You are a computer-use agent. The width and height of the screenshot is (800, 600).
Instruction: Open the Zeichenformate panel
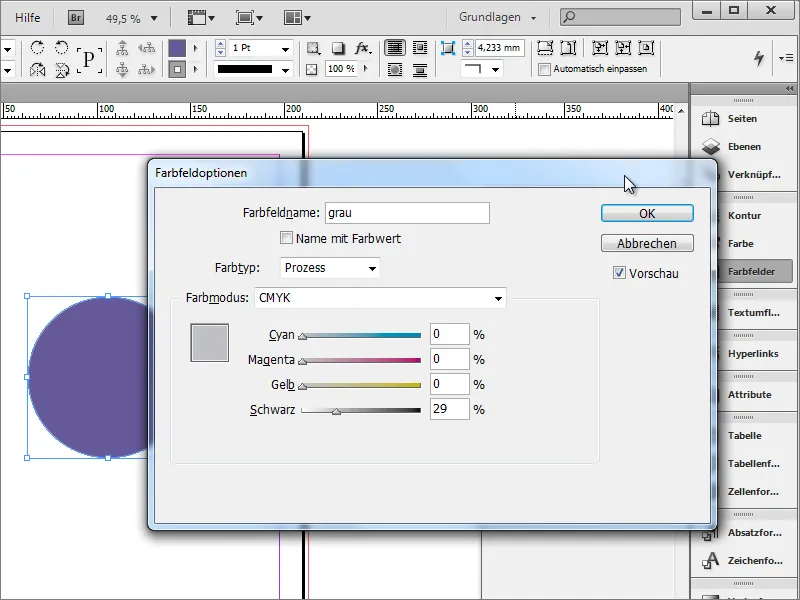pos(742,561)
